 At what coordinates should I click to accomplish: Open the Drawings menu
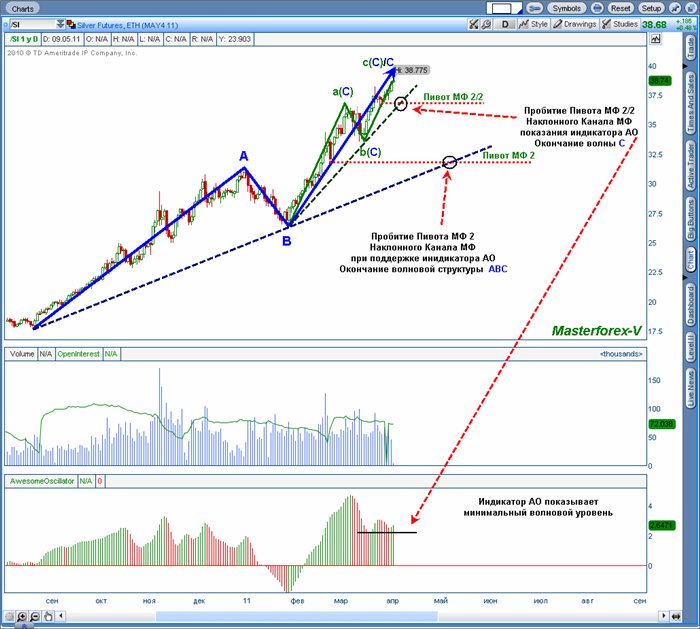point(575,24)
